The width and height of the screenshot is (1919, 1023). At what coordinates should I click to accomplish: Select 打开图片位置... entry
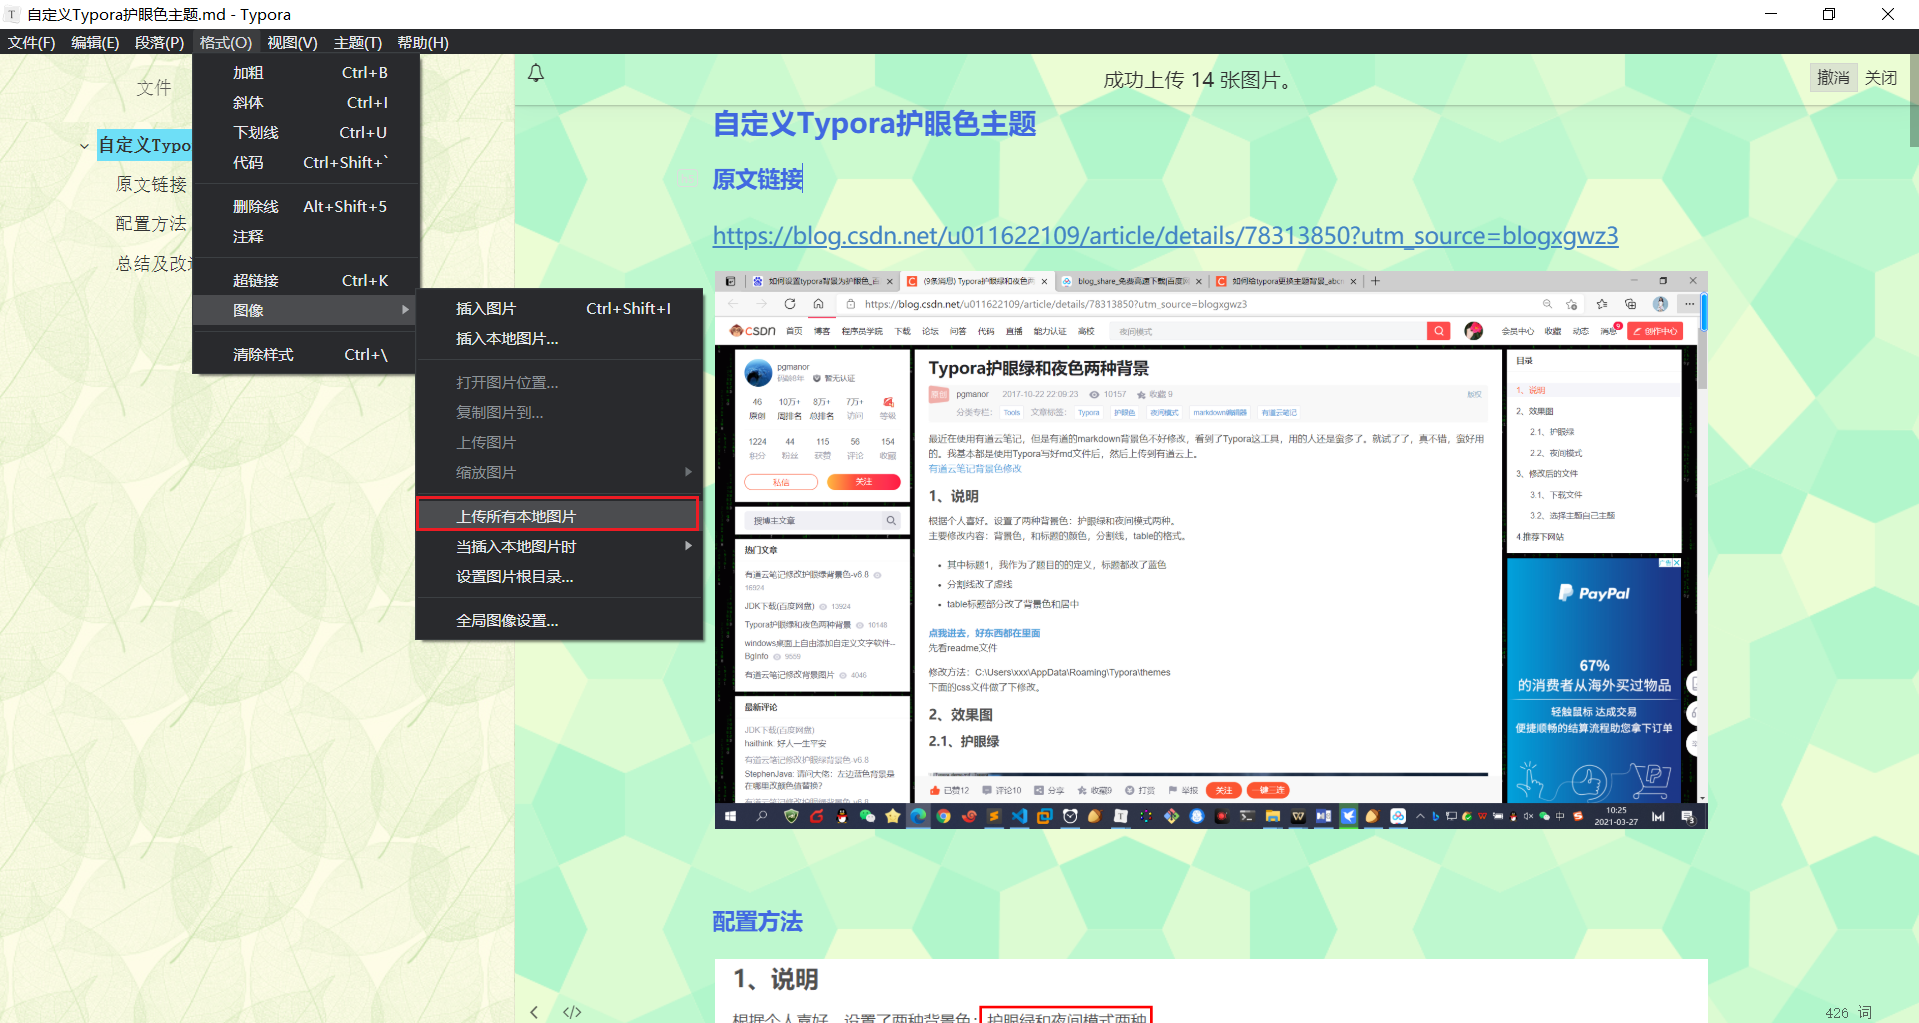(559, 383)
